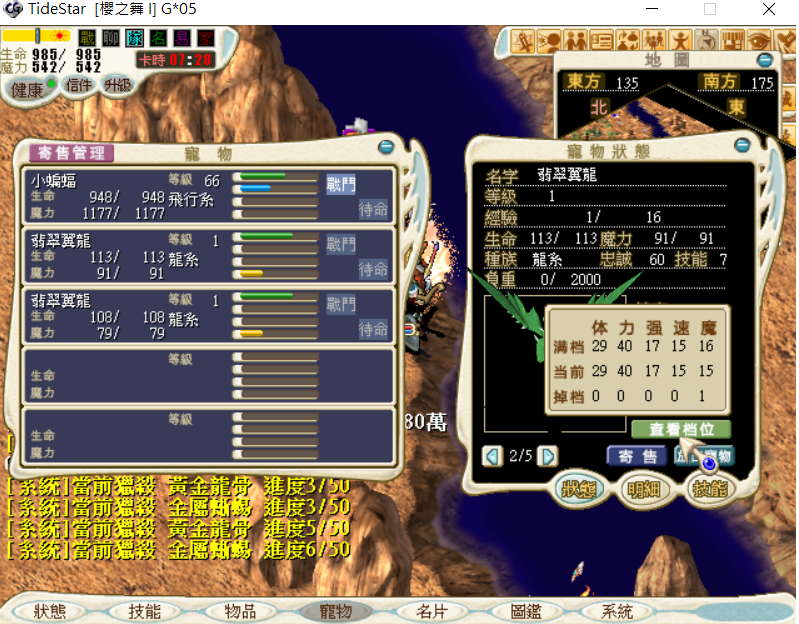Screen dimensions: 799x624
Task: Go to previous pet with left arrow
Action: (x=492, y=456)
